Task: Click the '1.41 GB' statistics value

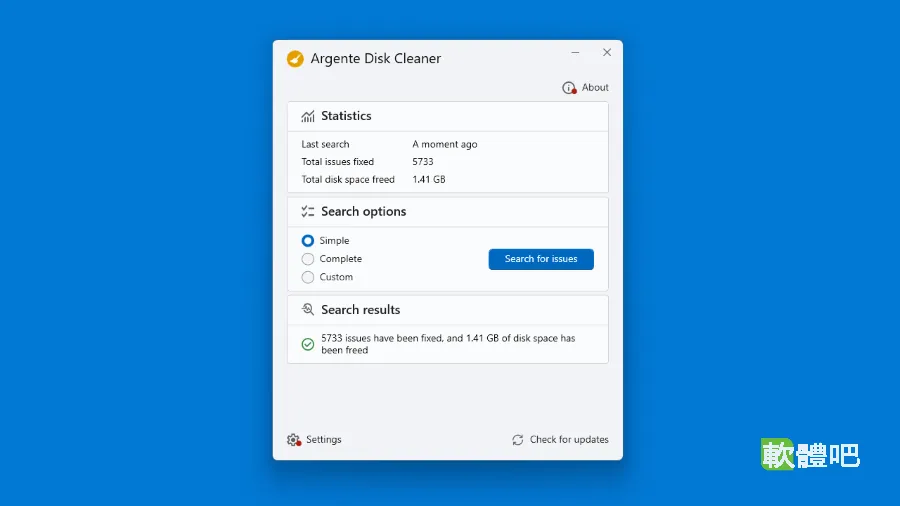Action: click(429, 180)
